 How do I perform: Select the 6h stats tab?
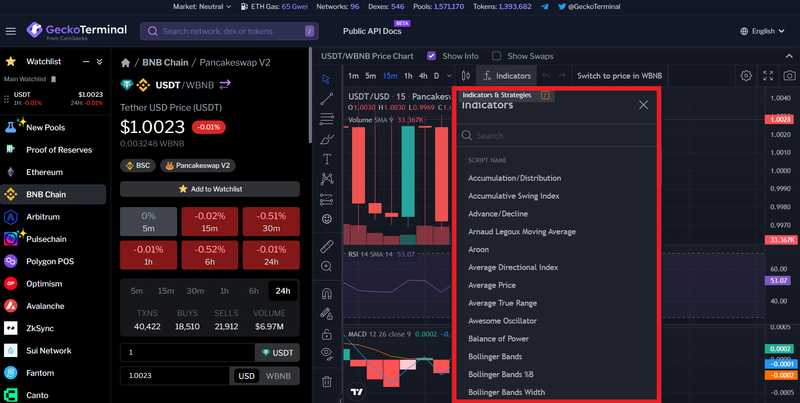[254, 291]
